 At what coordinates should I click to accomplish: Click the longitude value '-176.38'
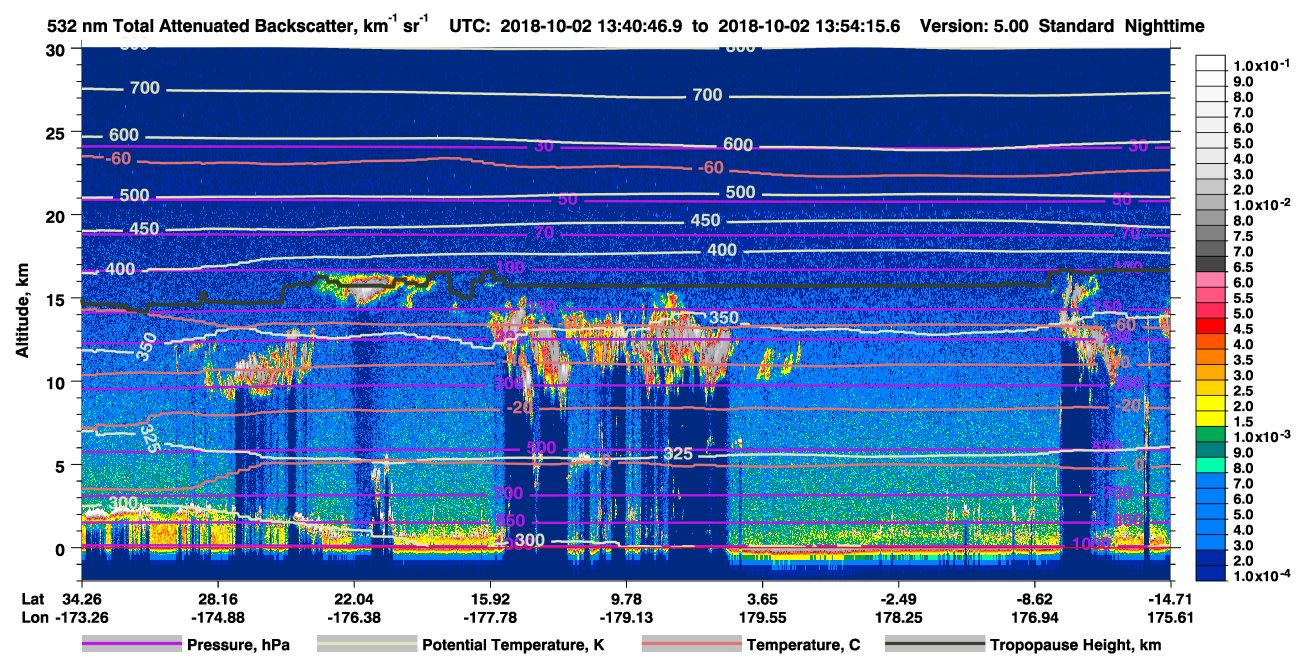click(x=353, y=618)
